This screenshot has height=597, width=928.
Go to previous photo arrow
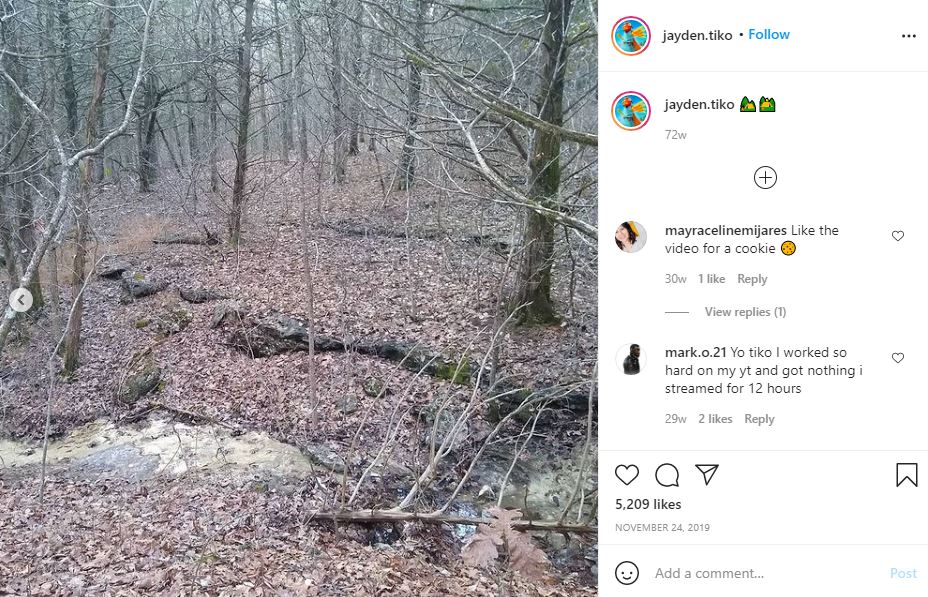tap(21, 300)
